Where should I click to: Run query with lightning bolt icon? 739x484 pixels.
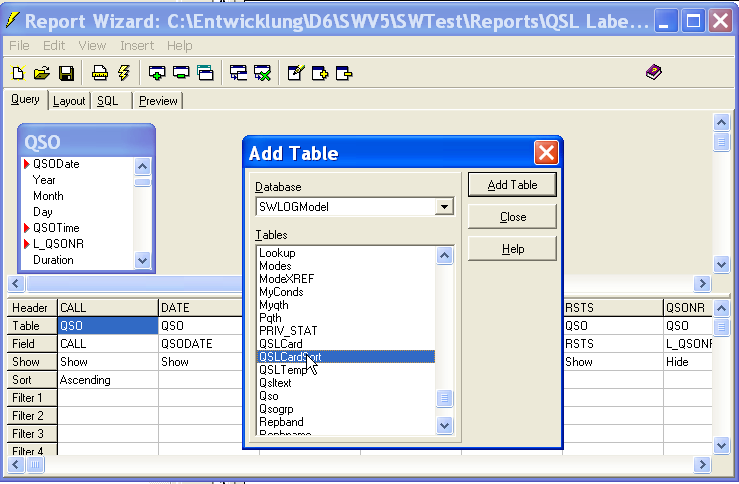(124, 73)
